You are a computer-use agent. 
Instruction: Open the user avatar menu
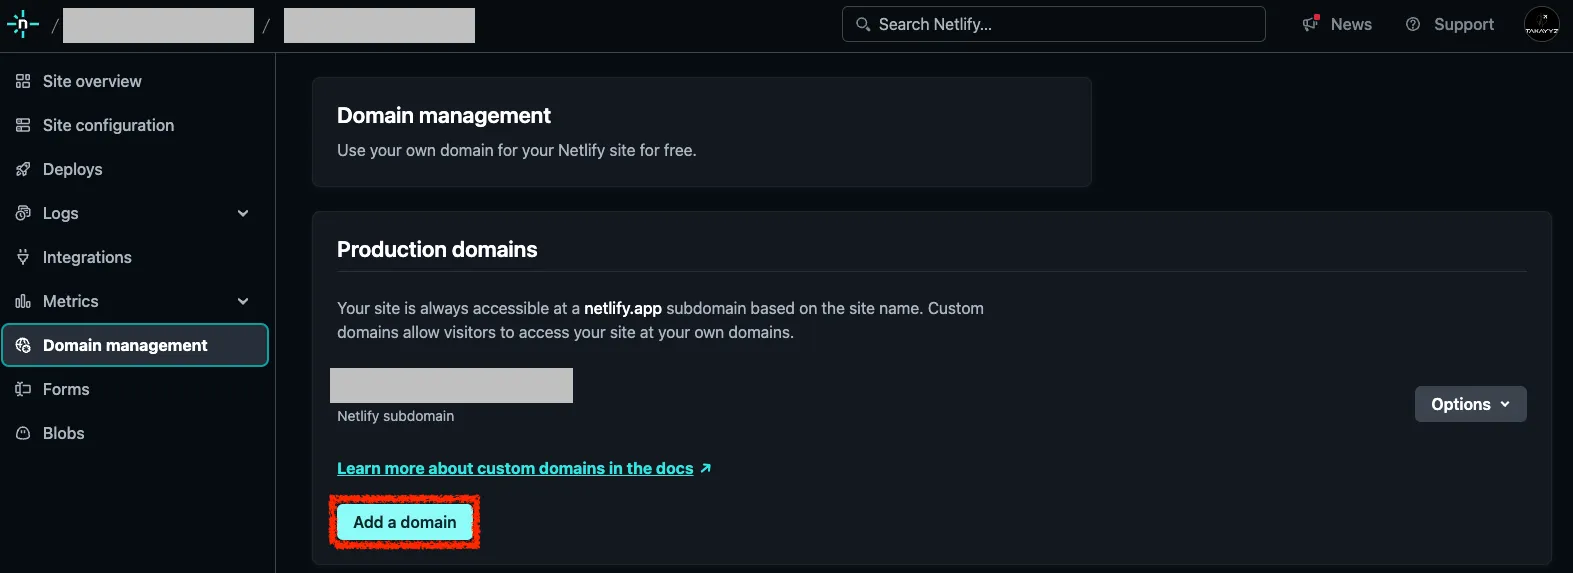click(1541, 24)
